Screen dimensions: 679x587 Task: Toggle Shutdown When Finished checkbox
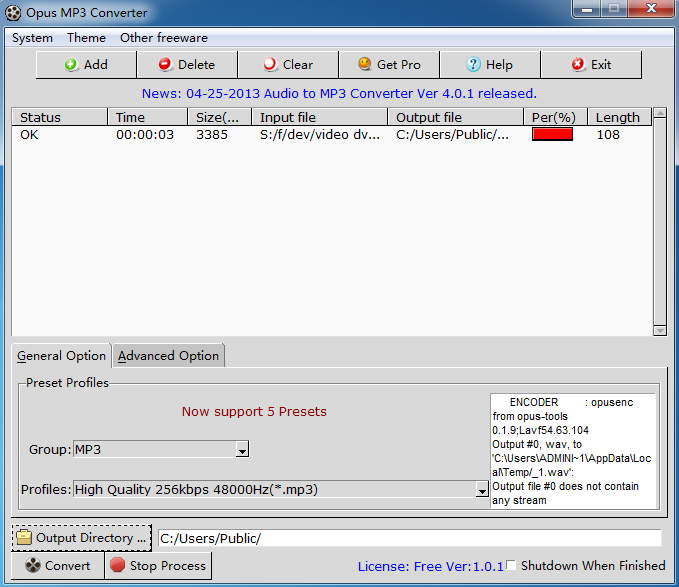click(x=511, y=565)
